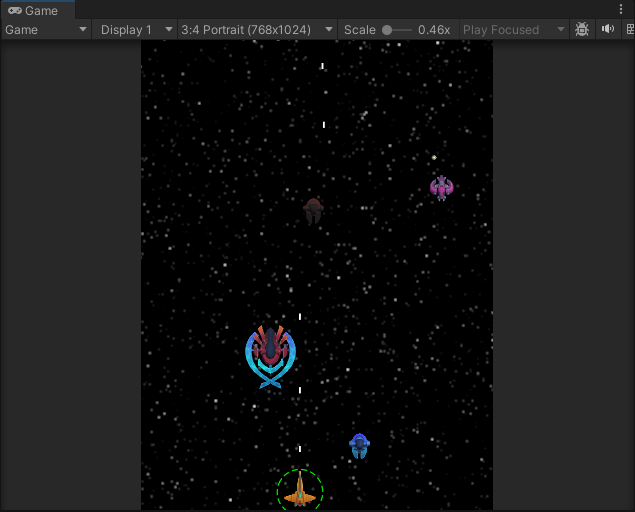Open the three-dot panel options menu

621,9
